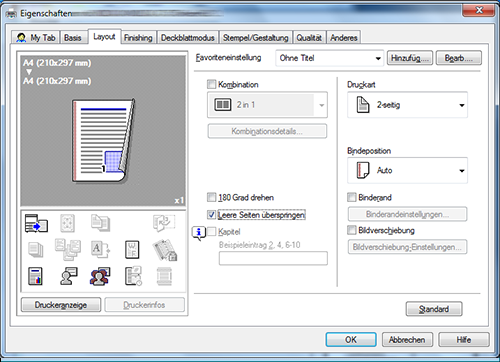Click the 2 in 1 layout icon
Image resolution: width=500 pixels, height=362 pixels.
click(222, 105)
